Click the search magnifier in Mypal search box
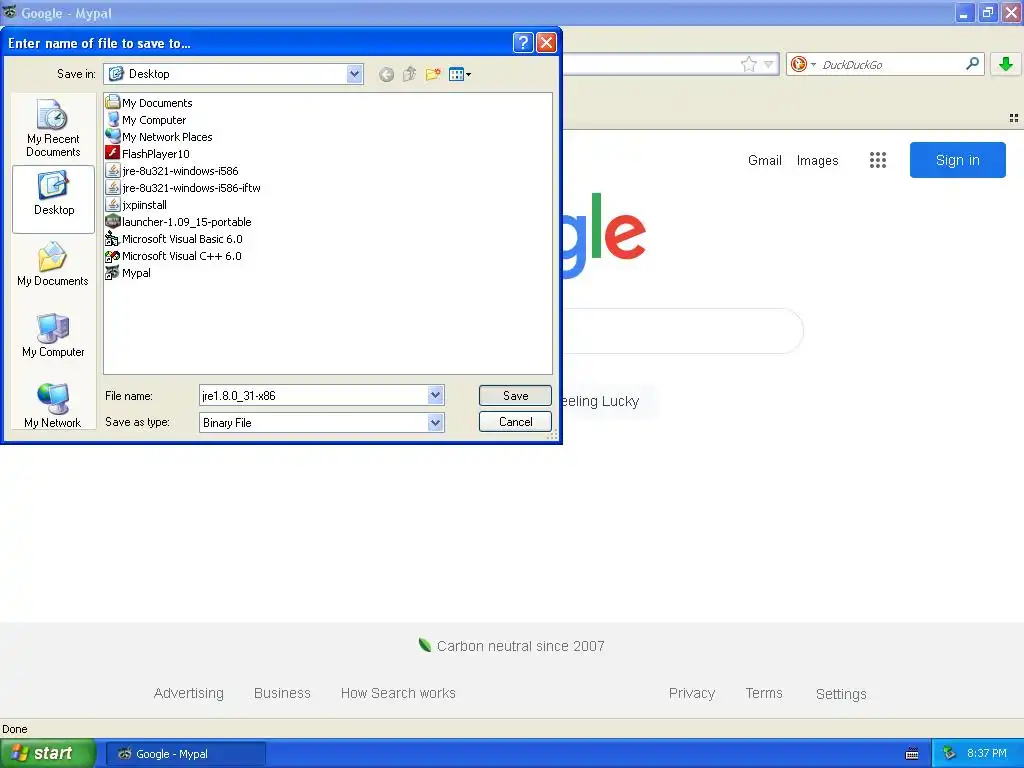This screenshot has height=768, width=1024. click(x=972, y=63)
